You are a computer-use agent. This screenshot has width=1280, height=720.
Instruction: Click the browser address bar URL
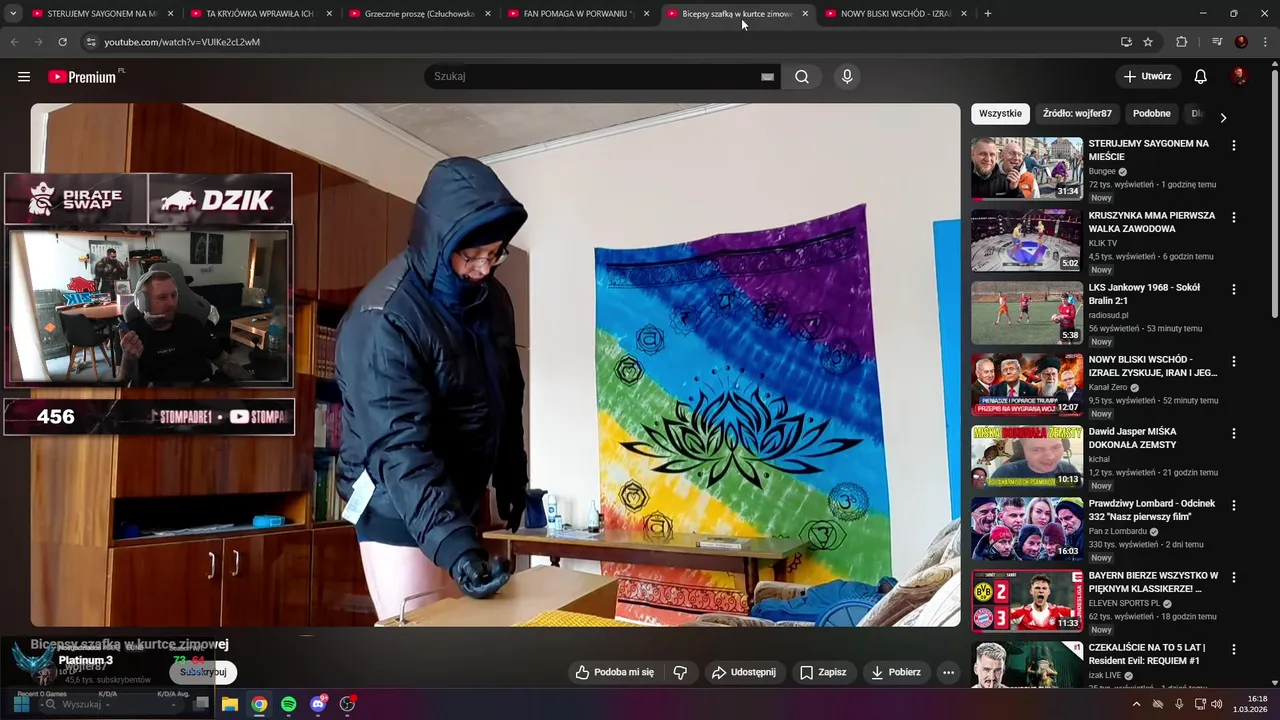point(182,42)
